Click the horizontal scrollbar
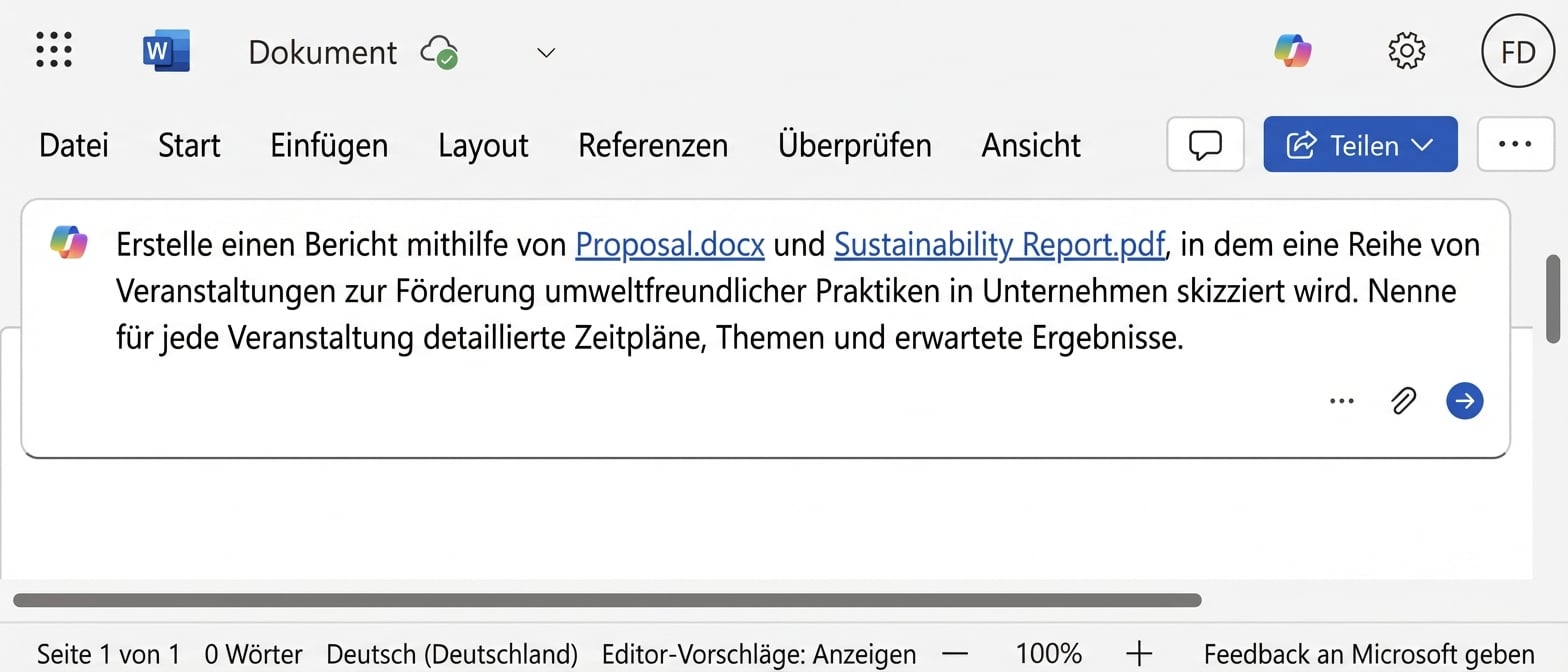Viewport: 1568px width, 672px height. coord(607,600)
